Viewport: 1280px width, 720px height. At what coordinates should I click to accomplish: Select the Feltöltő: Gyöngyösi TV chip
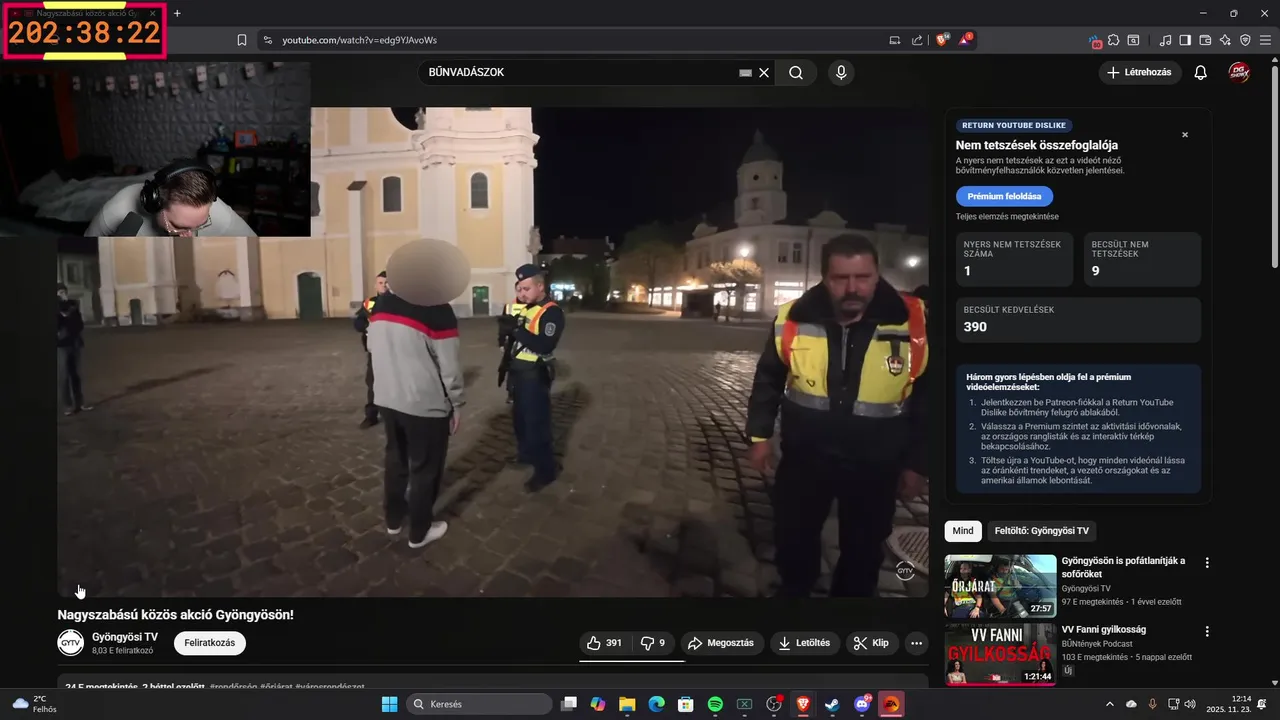coord(1040,531)
